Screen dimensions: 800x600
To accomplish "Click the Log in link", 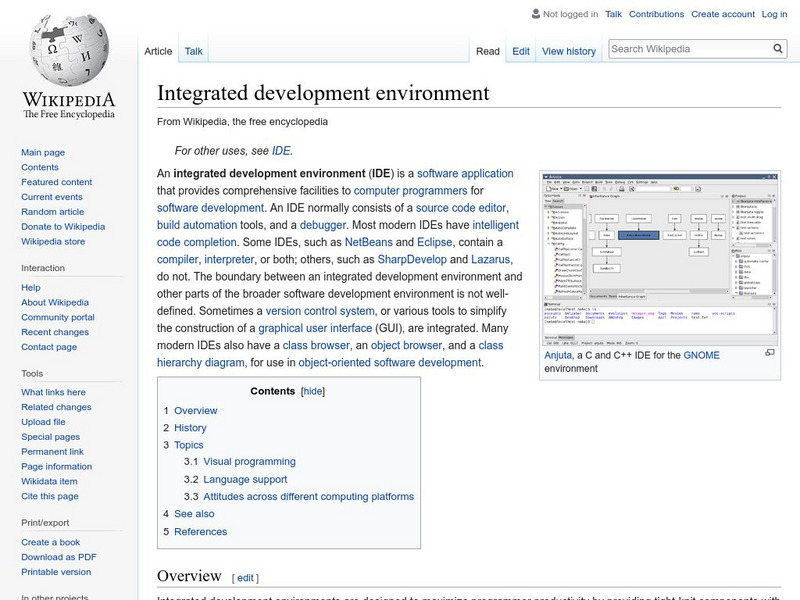I will click(774, 14).
